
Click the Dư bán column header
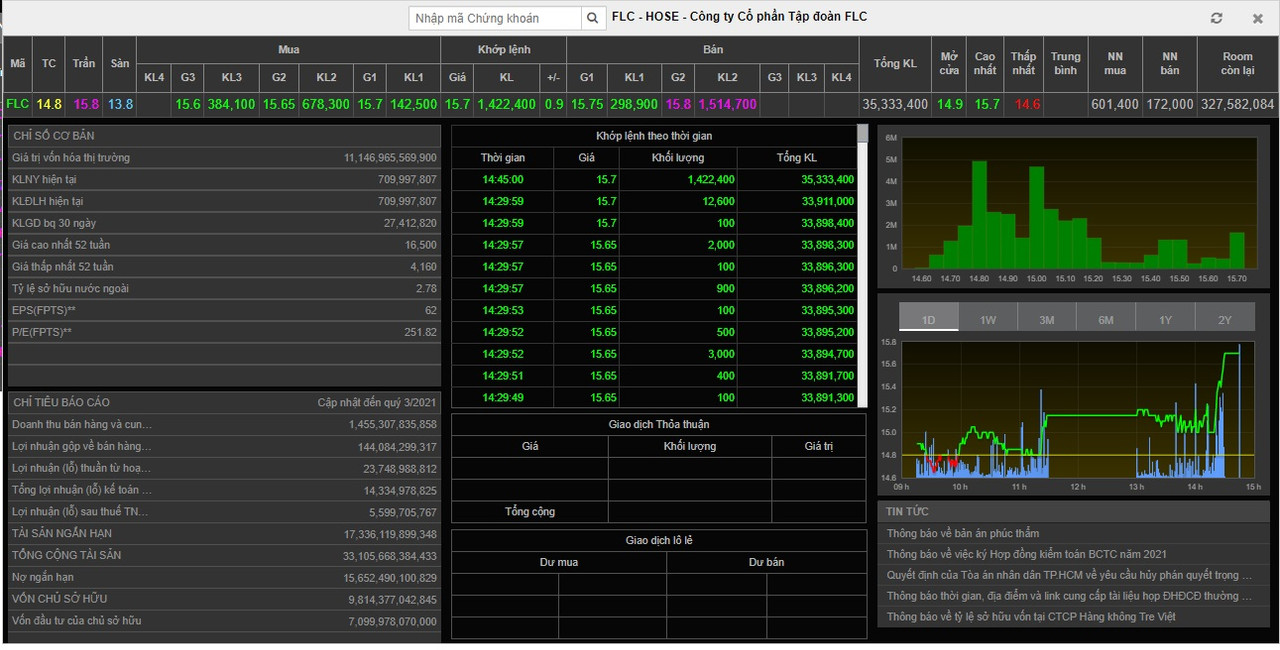[766, 562]
